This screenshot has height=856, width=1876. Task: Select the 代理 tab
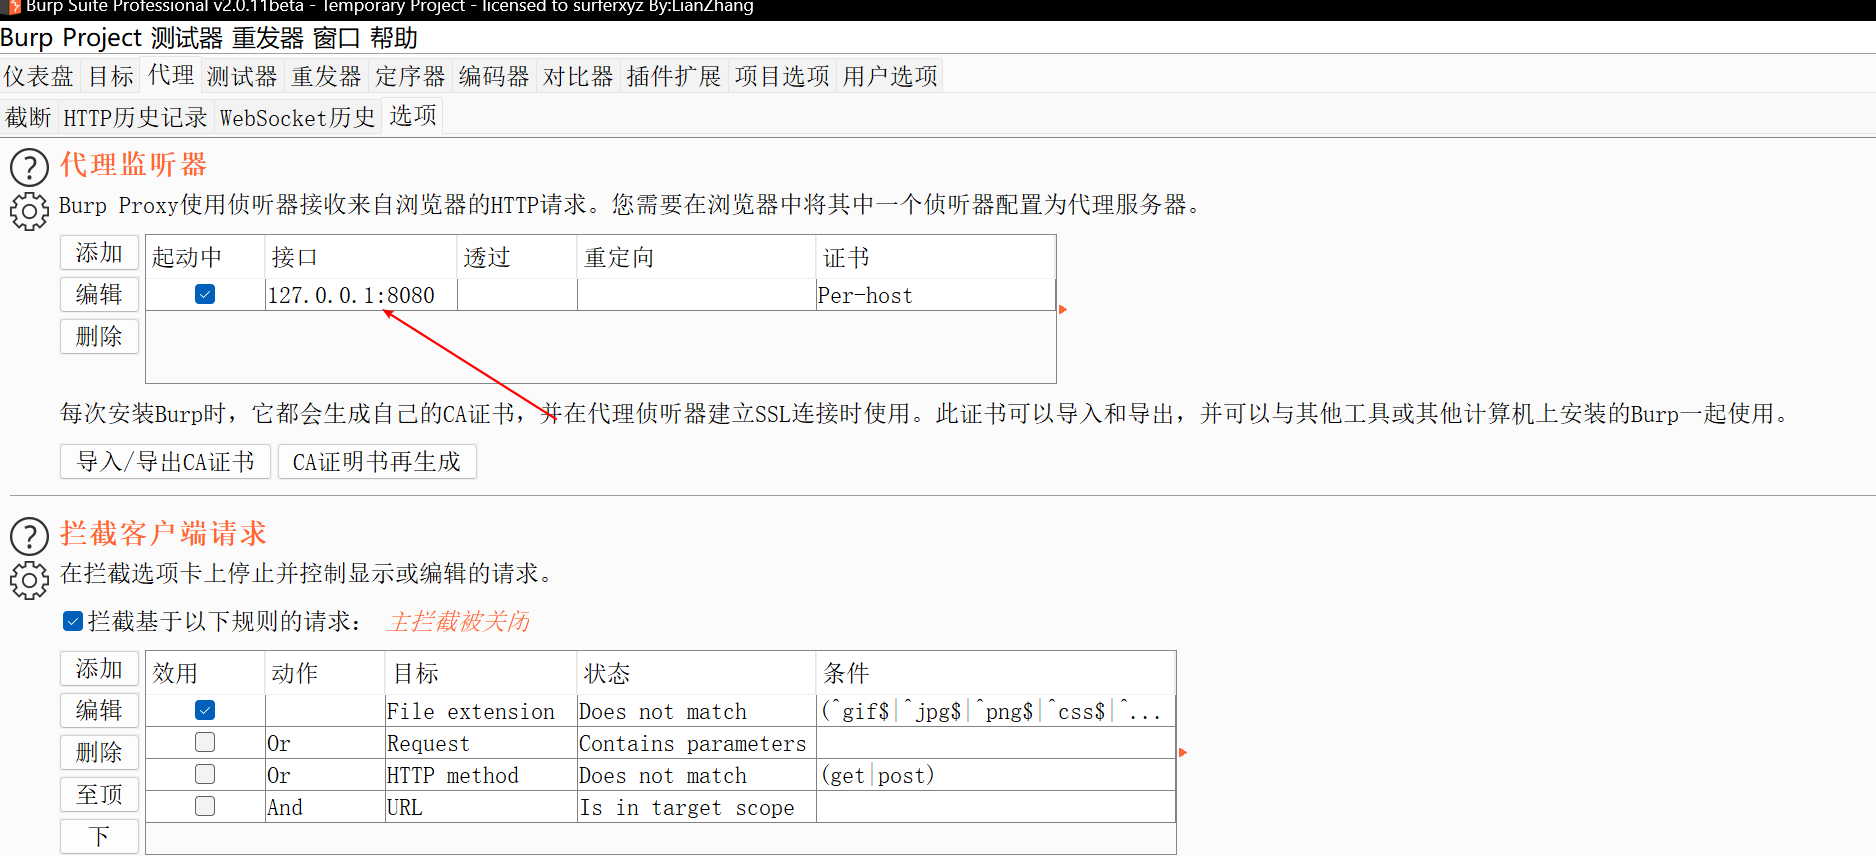pyautogui.click(x=171, y=75)
